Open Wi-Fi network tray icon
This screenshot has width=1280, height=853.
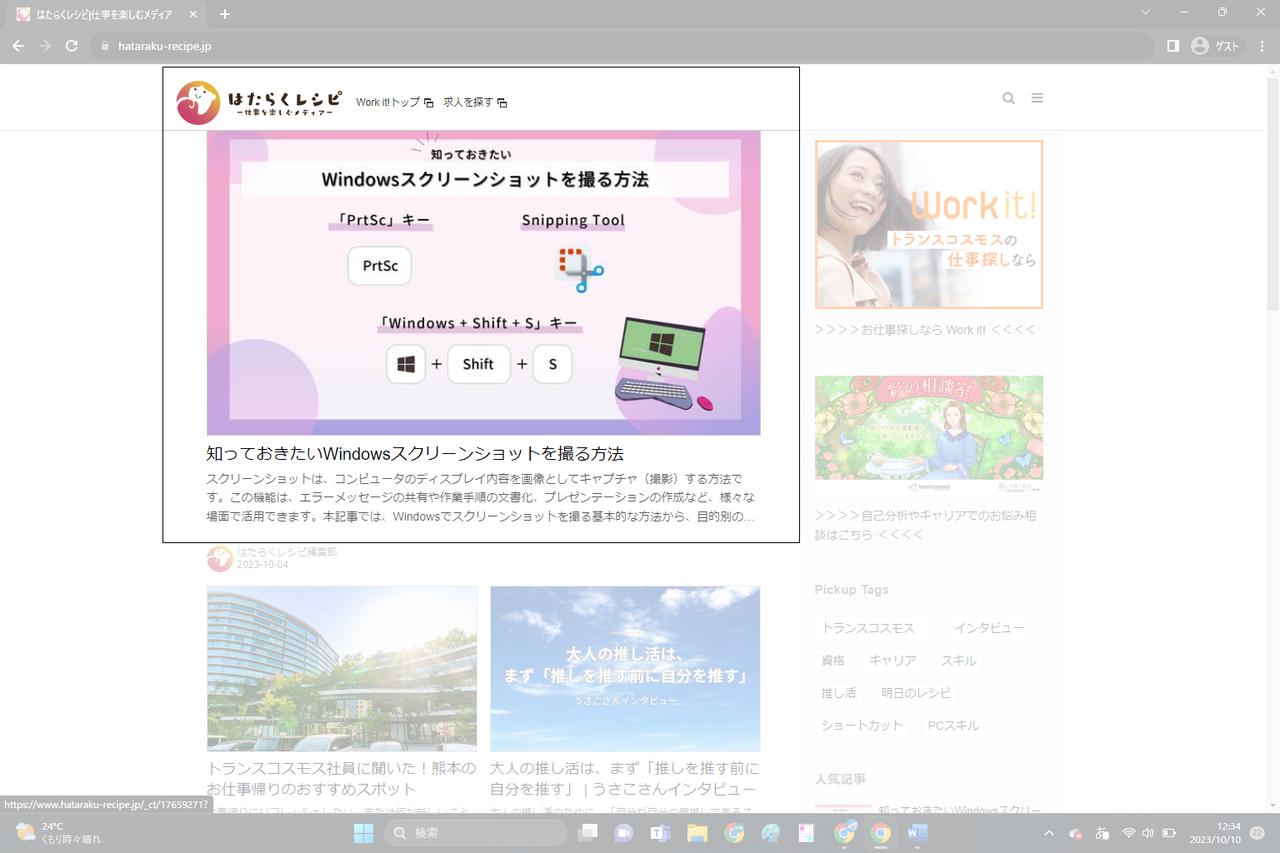click(x=1129, y=833)
